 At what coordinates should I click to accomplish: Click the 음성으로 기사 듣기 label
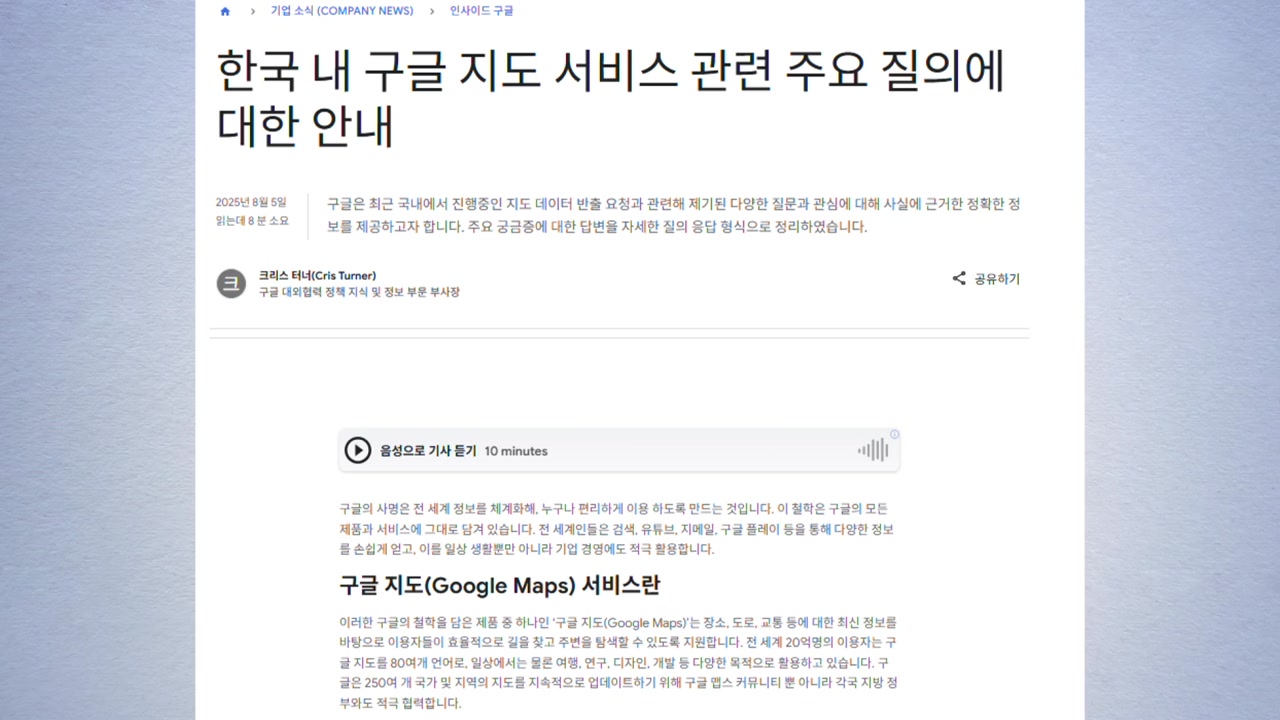pyautogui.click(x=428, y=451)
